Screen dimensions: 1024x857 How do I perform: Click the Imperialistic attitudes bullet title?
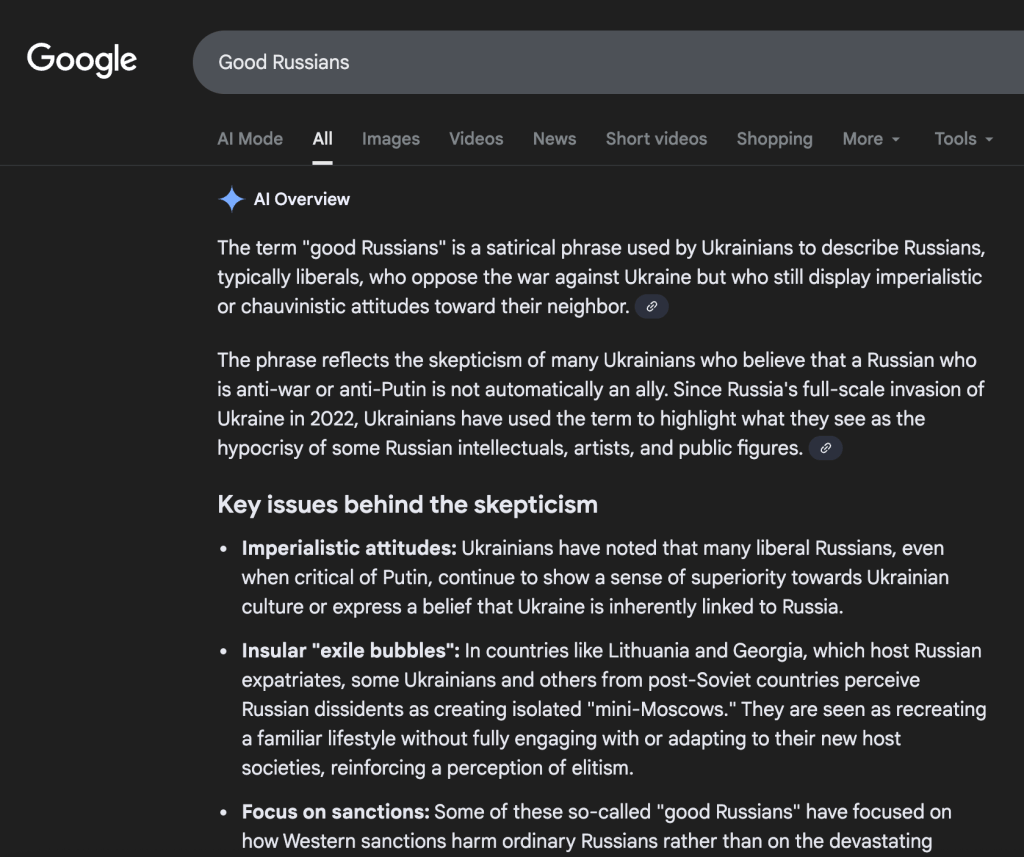click(x=349, y=548)
